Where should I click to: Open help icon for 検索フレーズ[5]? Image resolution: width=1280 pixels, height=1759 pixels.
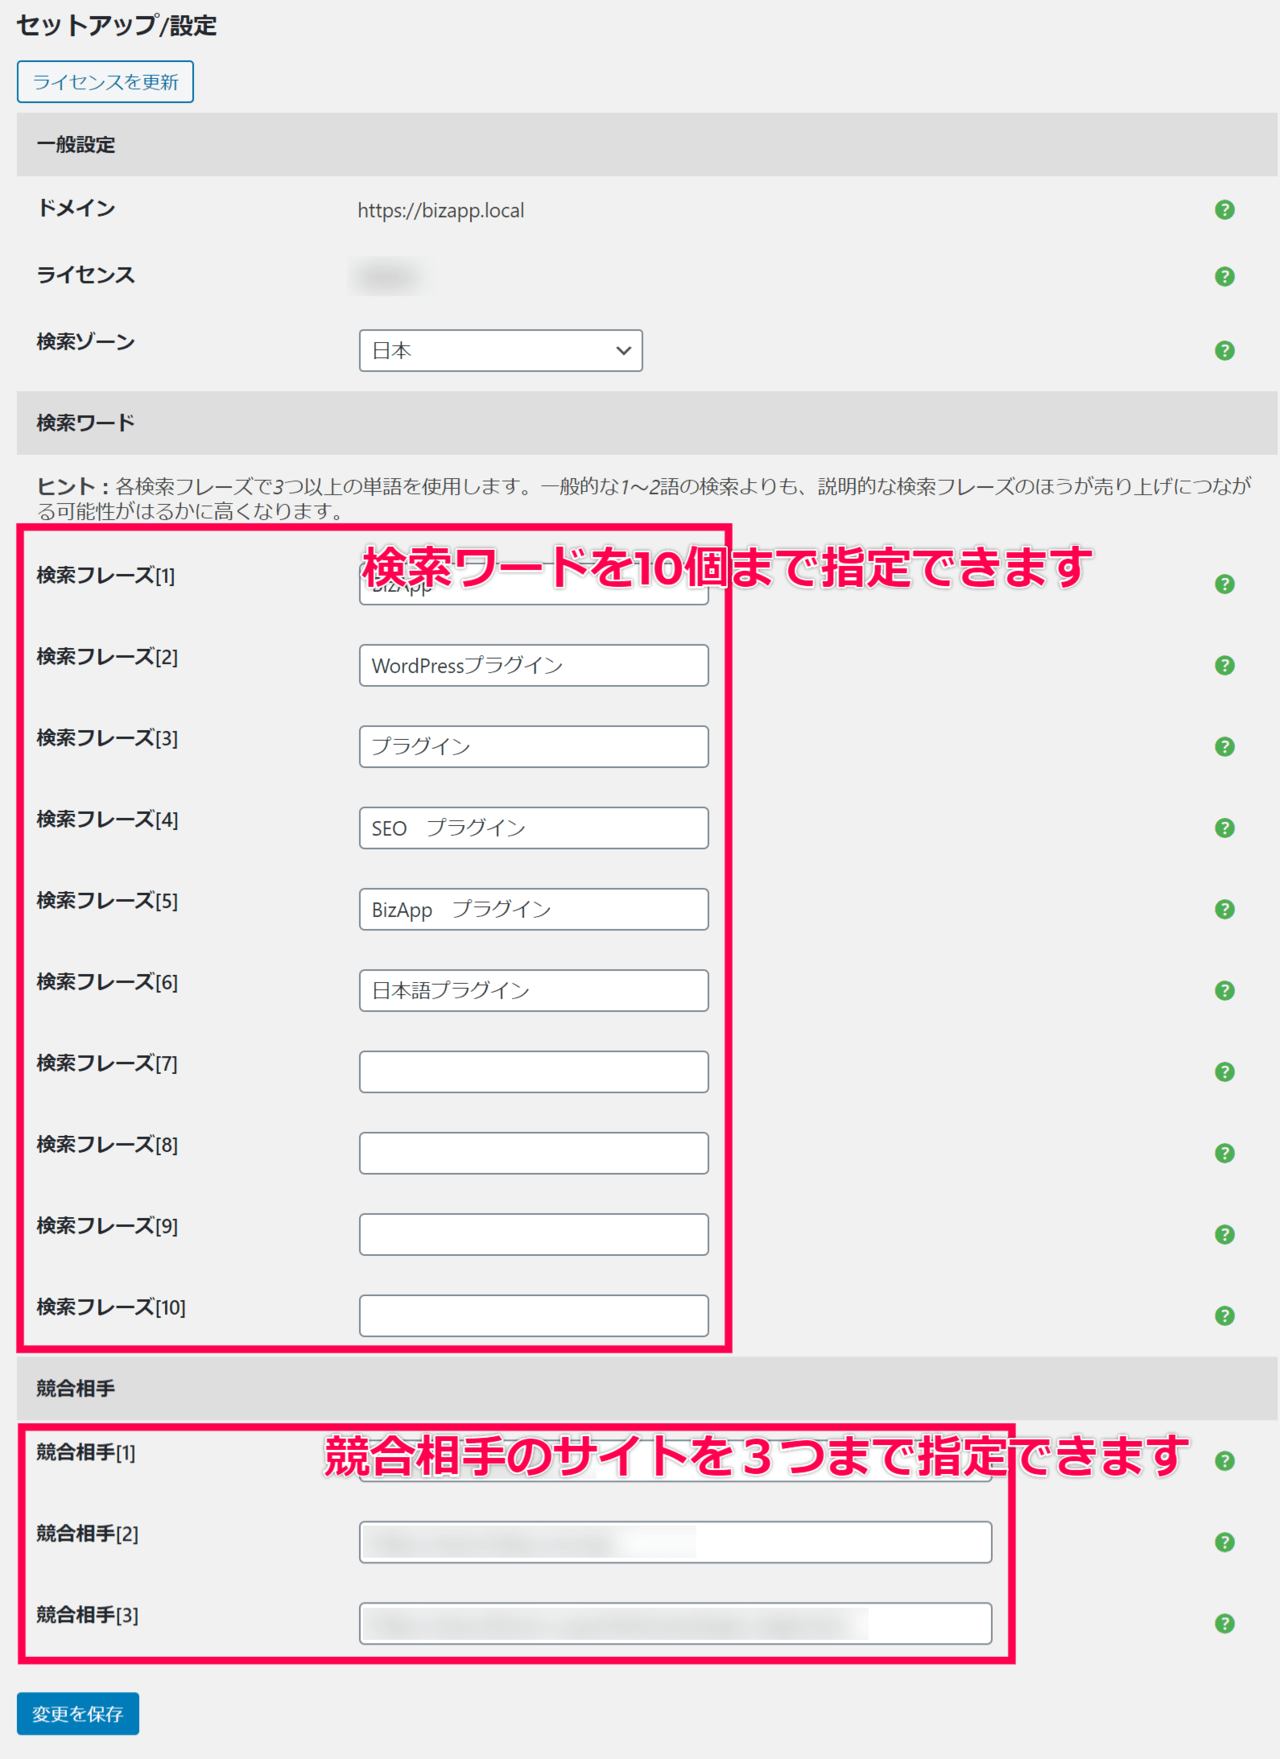tap(1224, 910)
